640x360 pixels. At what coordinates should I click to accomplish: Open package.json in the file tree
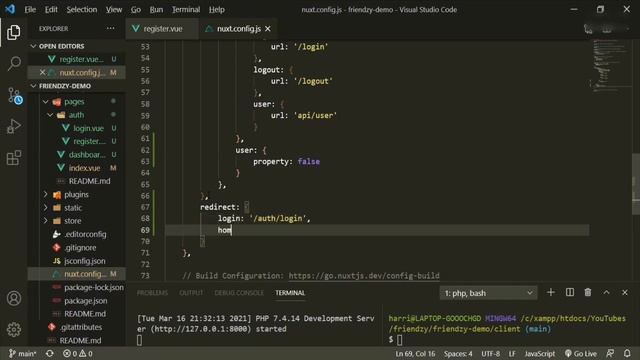[x=85, y=301]
